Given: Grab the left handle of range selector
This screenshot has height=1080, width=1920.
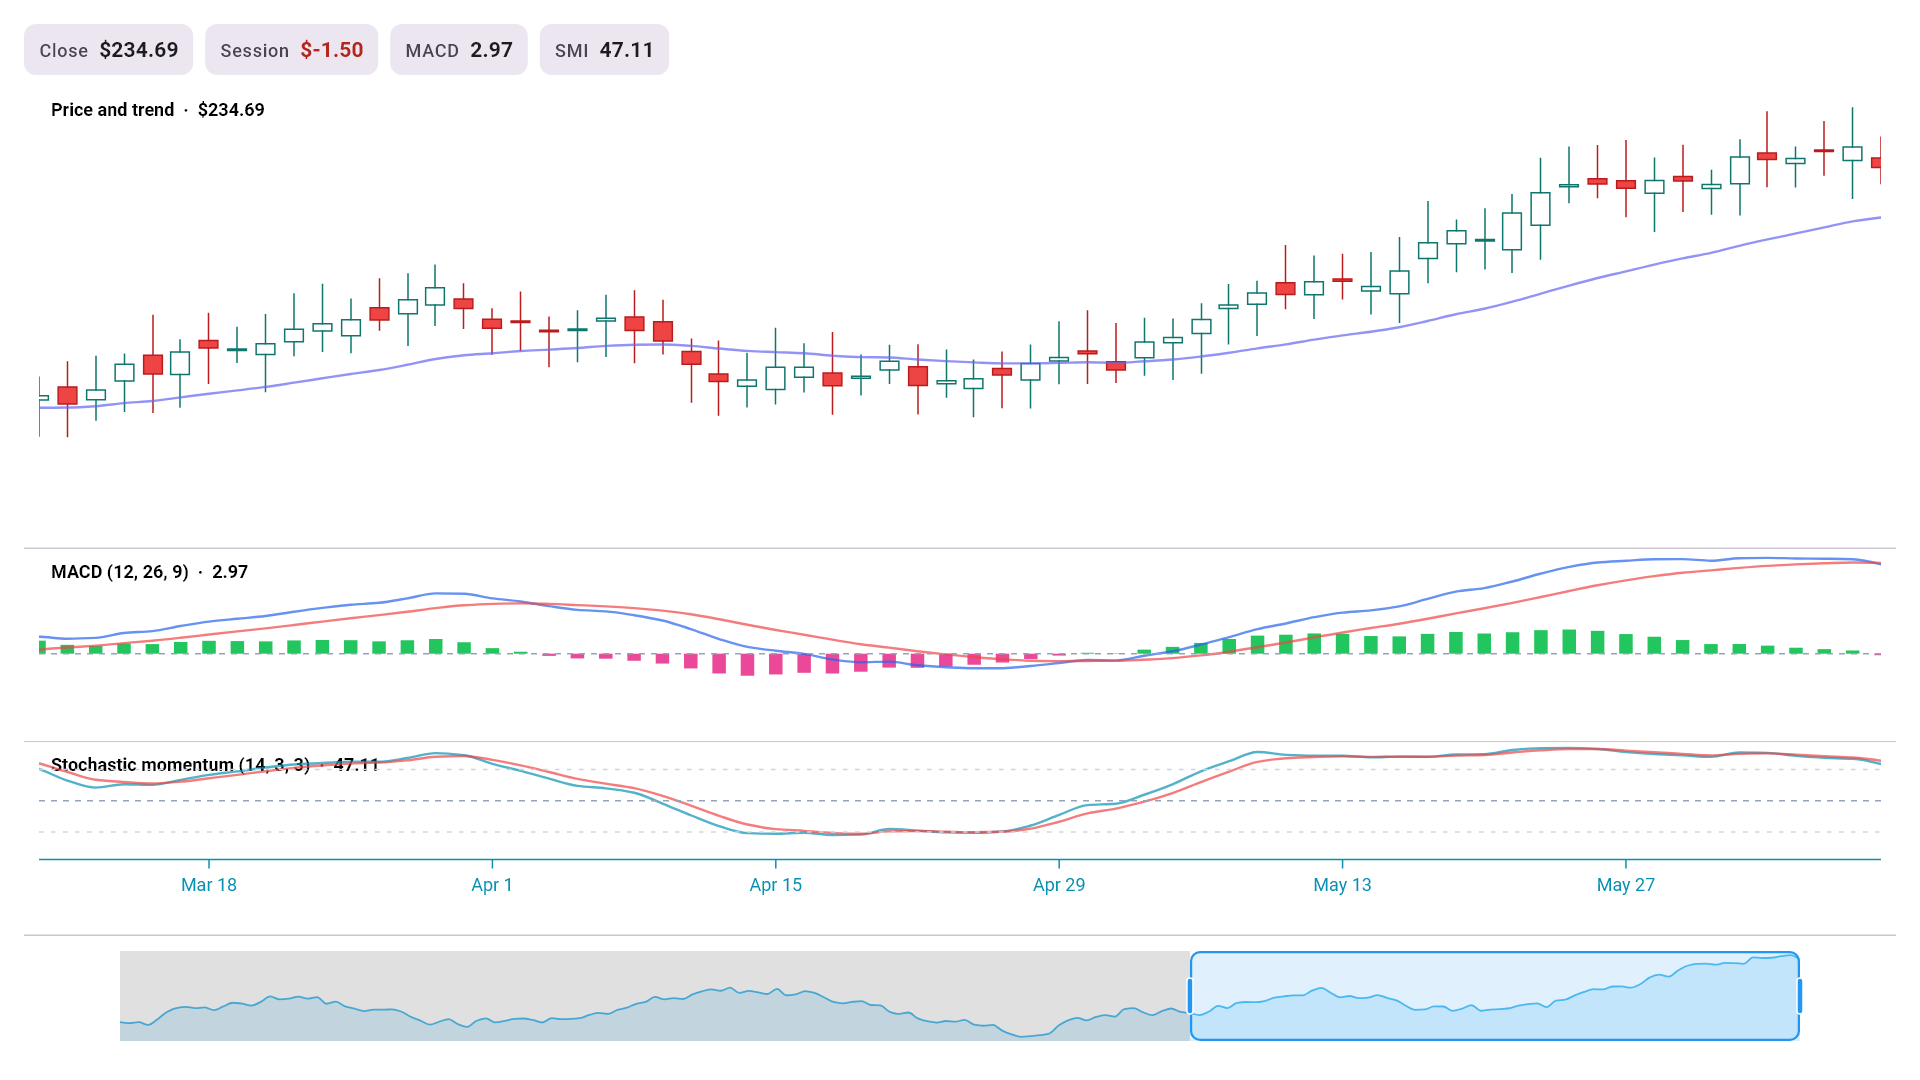Looking at the screenshot, I should coord(1190,996).
